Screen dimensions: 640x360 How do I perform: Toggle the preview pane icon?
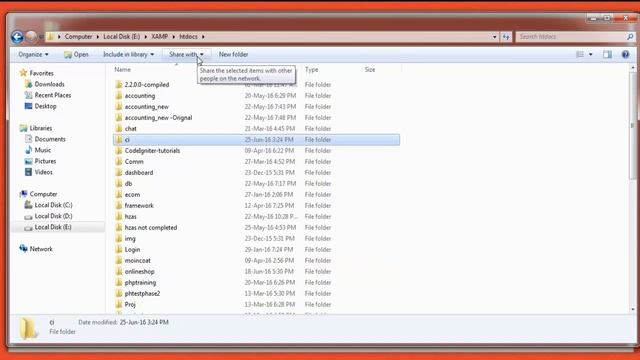point(607,54)
